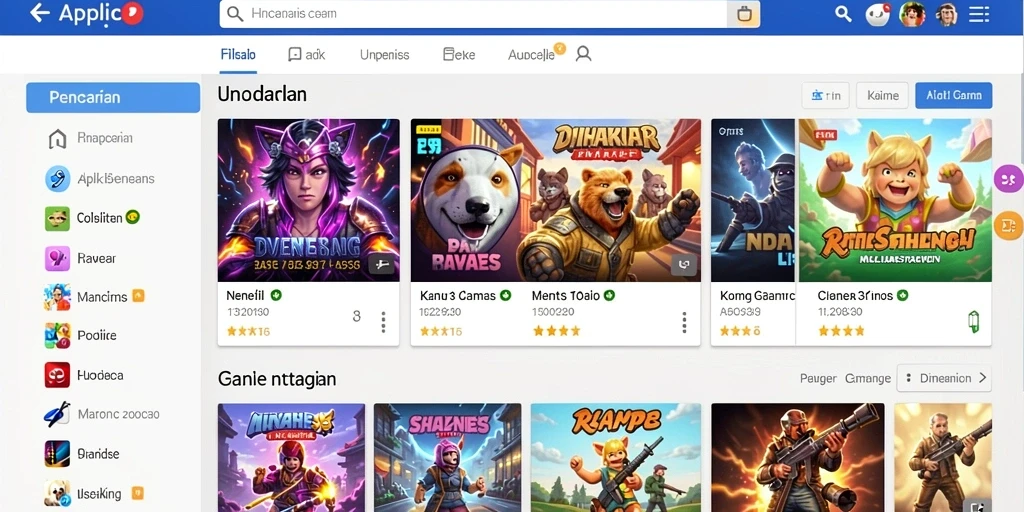The height and width of the screenshot is (512, 1024).
Task: Open Ninahe game thumbnail in lower row
Action: (x=291, y=458)
